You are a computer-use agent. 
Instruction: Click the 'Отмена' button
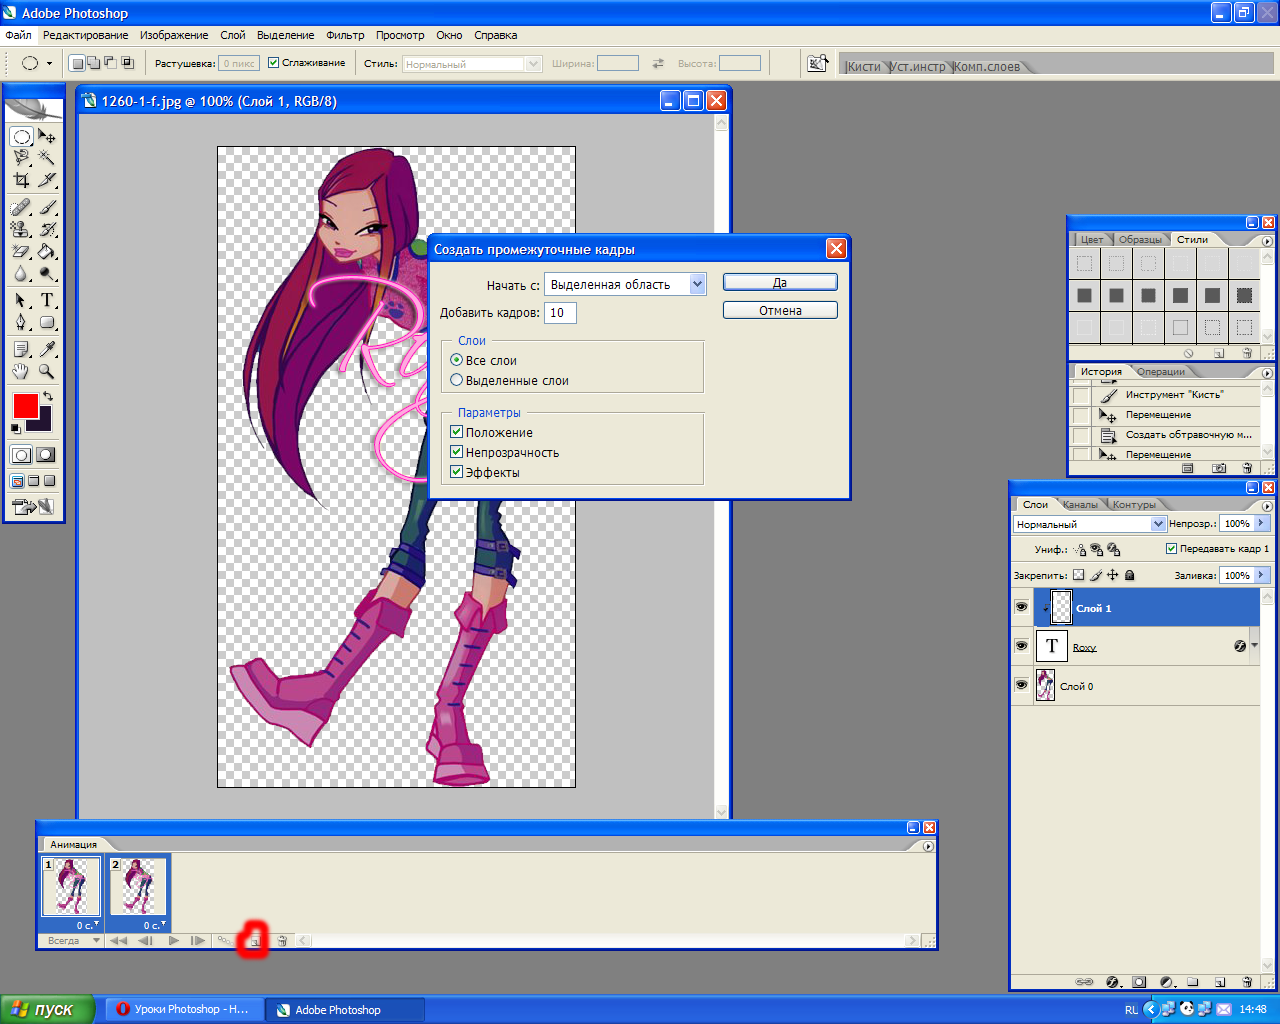[780, 310]
